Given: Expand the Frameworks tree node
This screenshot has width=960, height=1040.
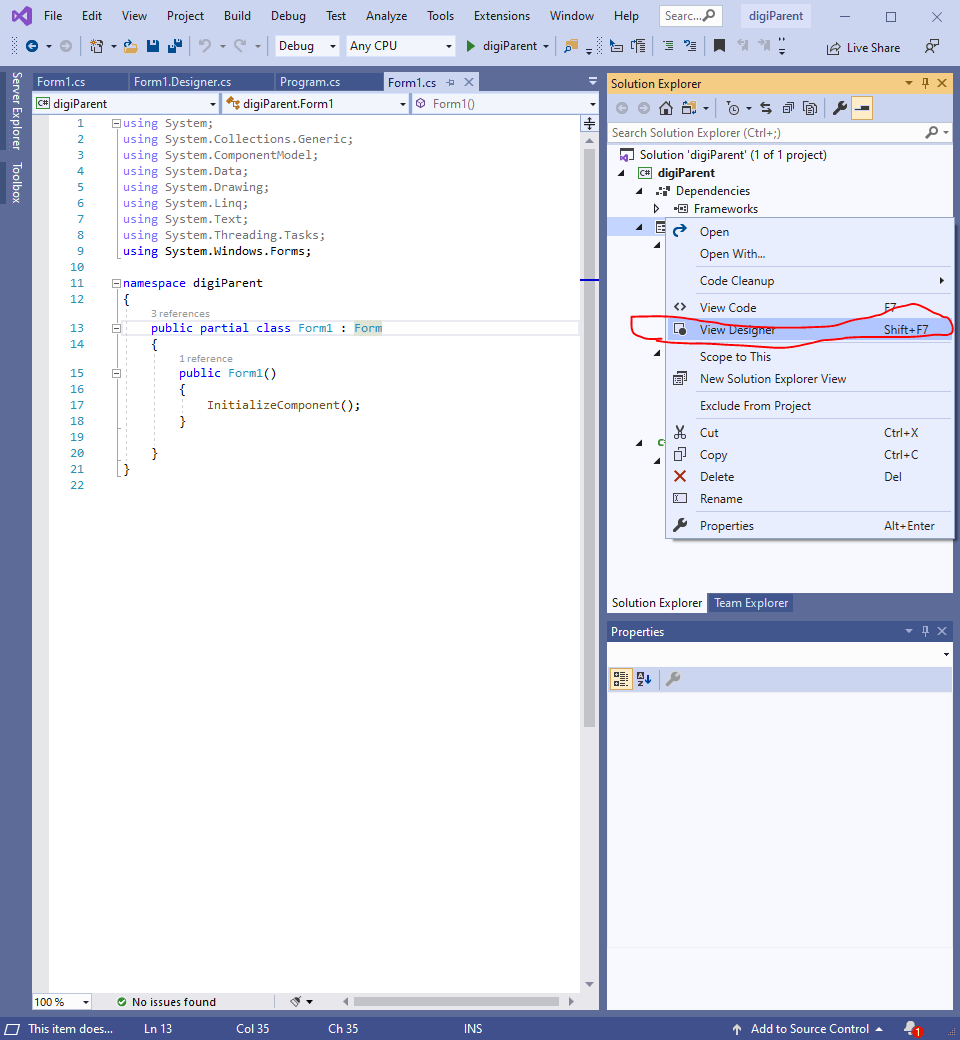Looking at the screenshot, I should click(657, 208).
